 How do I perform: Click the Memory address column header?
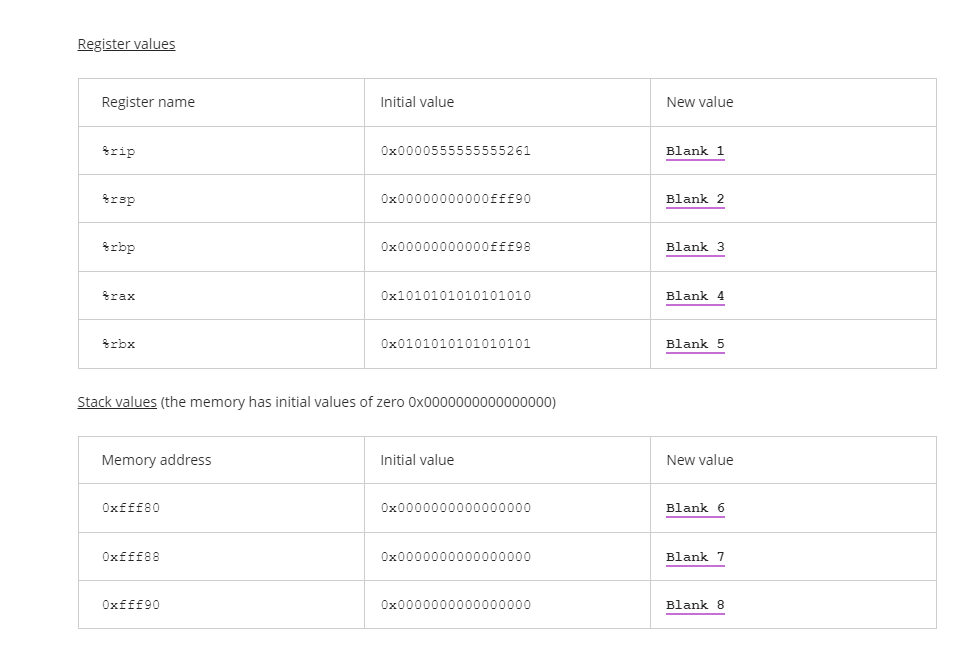click(156, 459)
